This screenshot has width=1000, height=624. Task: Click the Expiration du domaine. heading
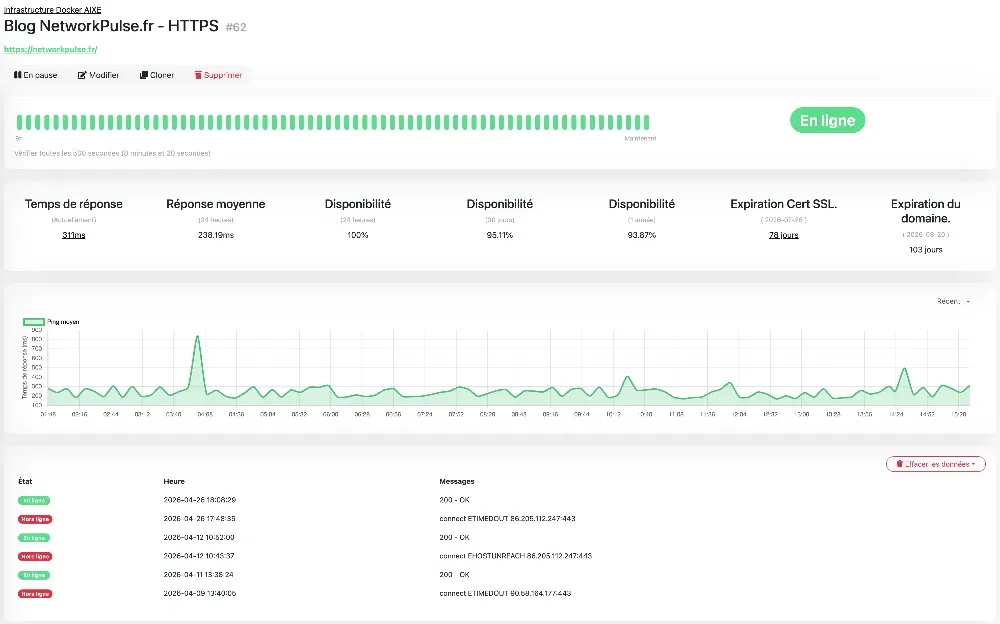pyautogui.click(x=925, y=211)
